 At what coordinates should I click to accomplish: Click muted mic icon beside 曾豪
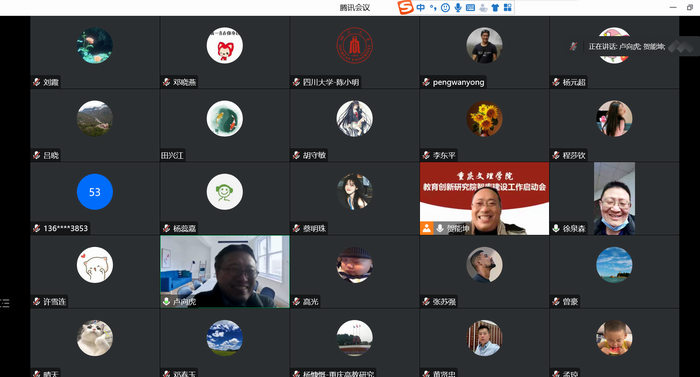tap(556, 302)
